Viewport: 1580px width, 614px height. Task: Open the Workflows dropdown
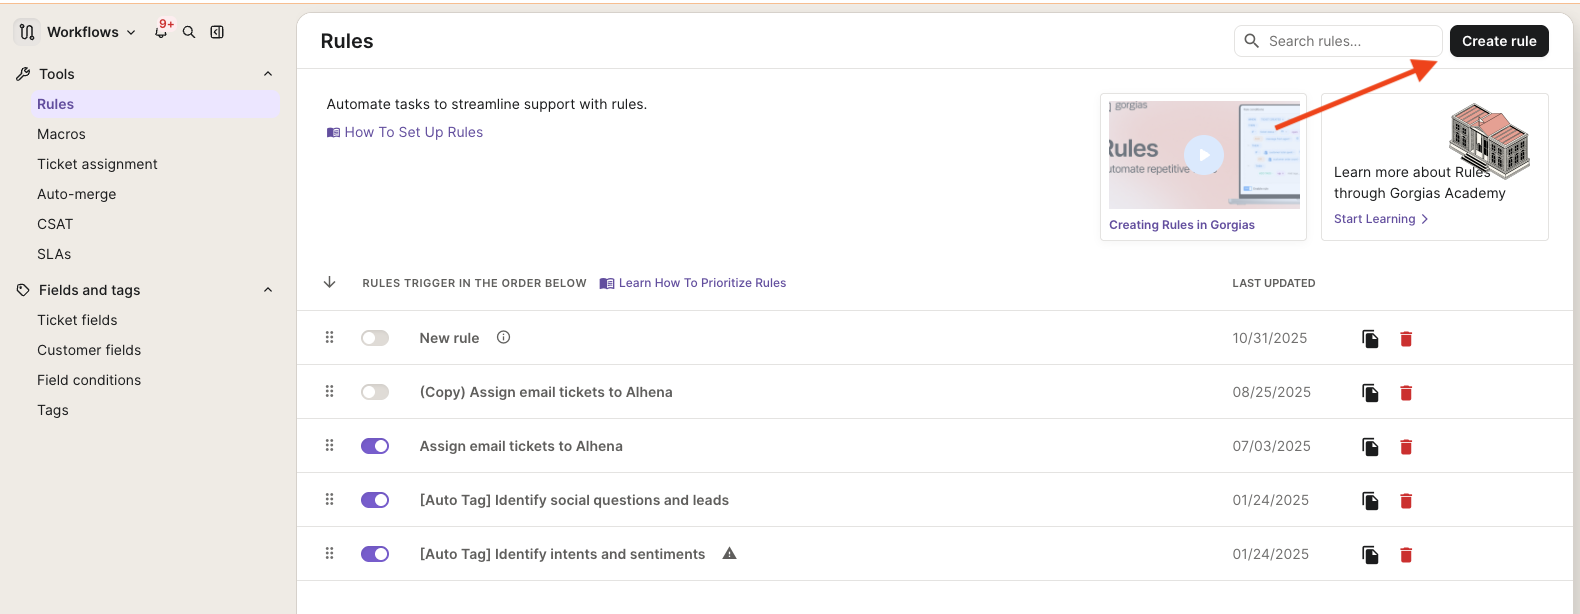[91, 32]
